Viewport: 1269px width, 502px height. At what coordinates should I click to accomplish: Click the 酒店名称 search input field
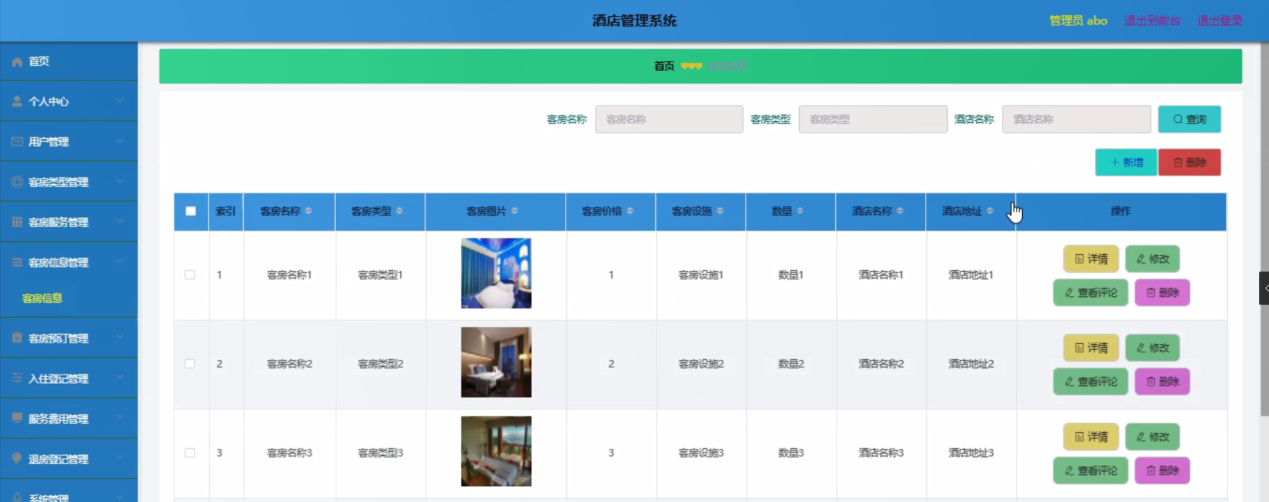[1076, 119]
